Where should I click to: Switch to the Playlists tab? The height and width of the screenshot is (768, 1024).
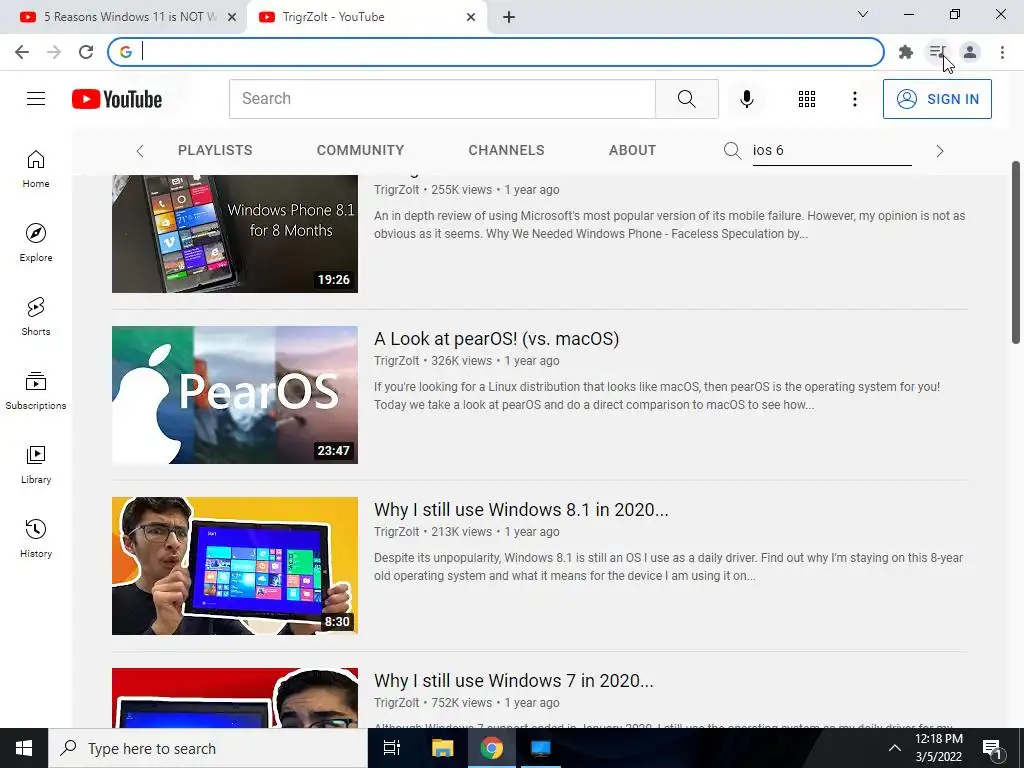[x=215, y=150]
